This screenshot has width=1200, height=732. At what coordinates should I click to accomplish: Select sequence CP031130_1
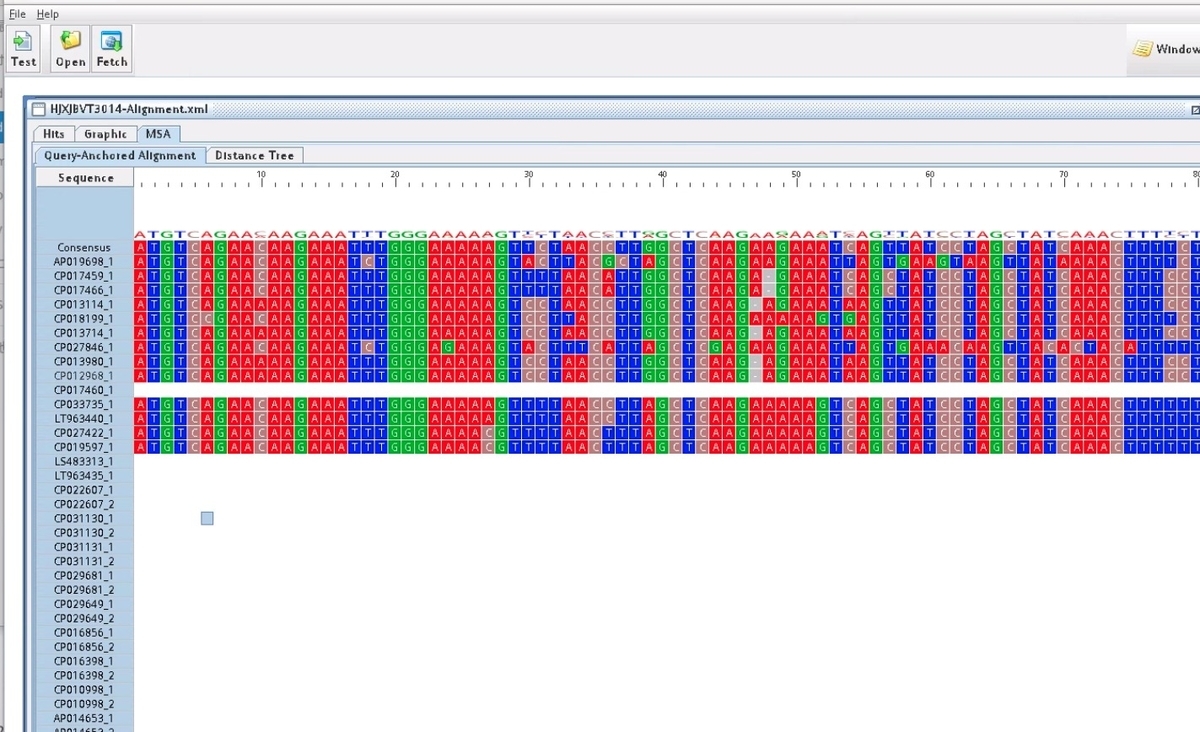point(84,518)
